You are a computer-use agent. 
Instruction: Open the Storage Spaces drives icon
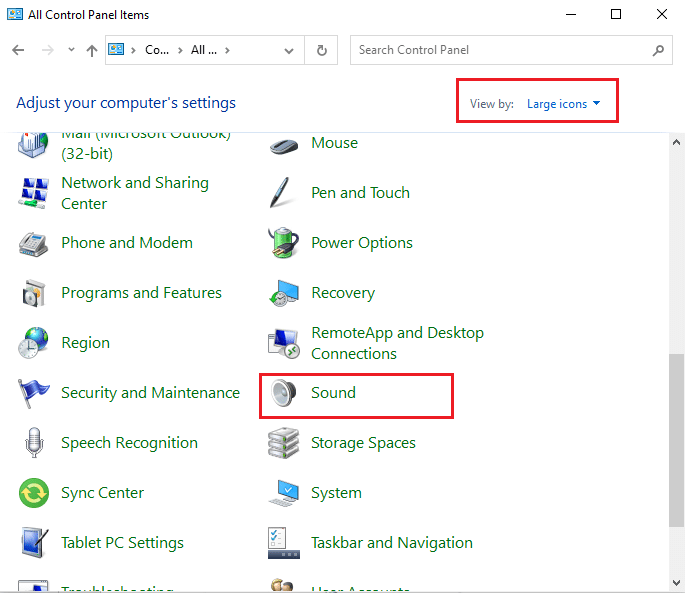tap(284, 443)
